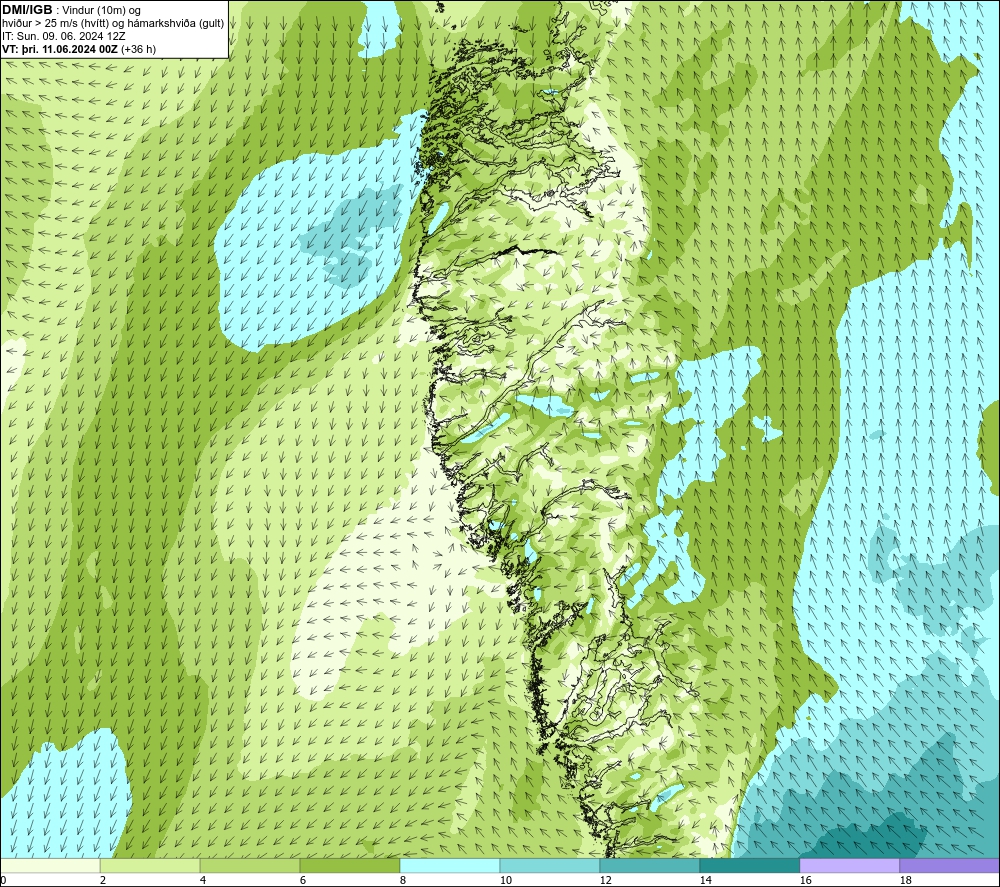Select the 12–14 m/s teal swatch
The height and width of the screenshot is (887, 1000).
point(649,866)
